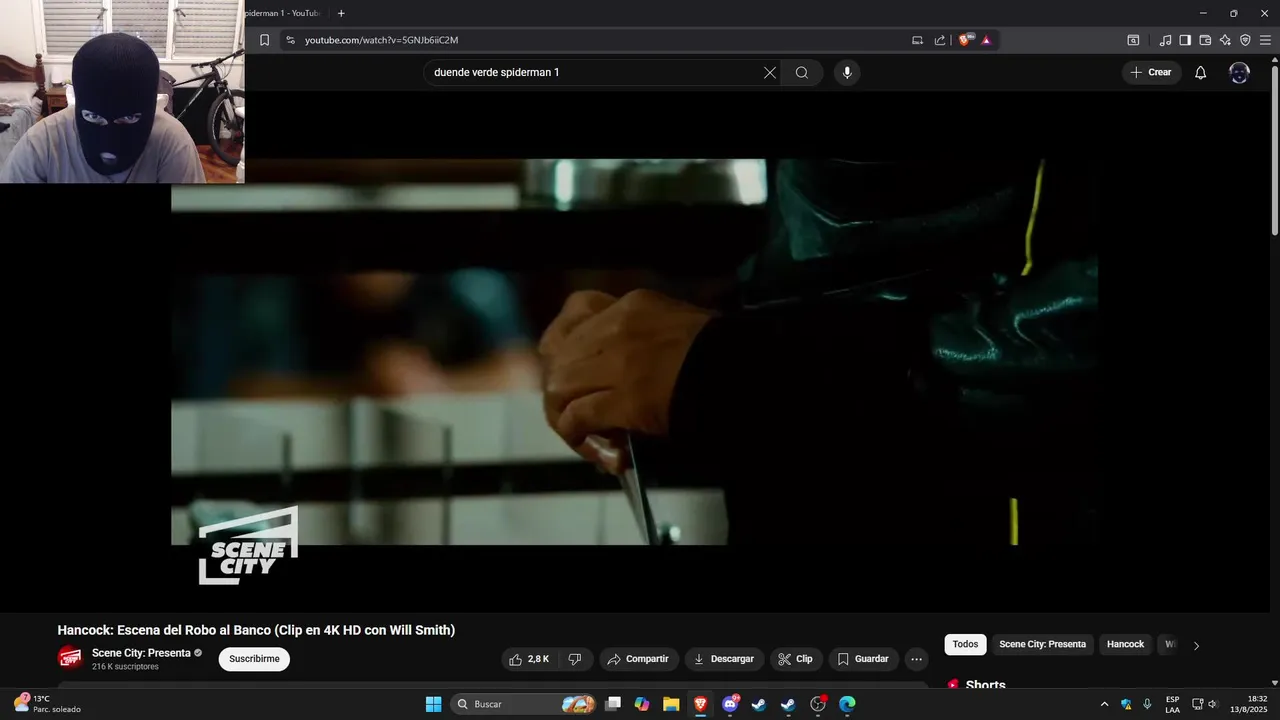Open the browser hamburger menu

(x=1265, y=40)
